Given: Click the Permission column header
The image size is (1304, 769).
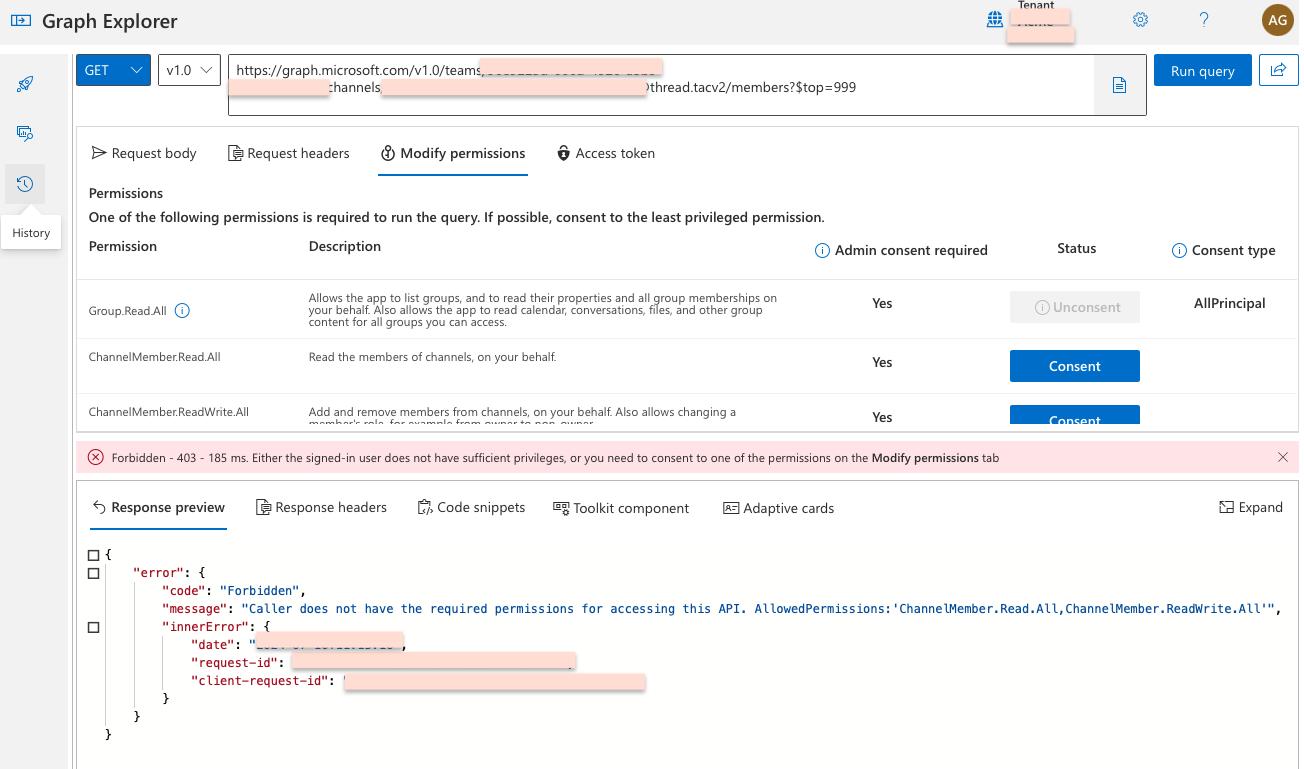Looking at the screenshot, I should pyautogui.click(x=123, y=246).
